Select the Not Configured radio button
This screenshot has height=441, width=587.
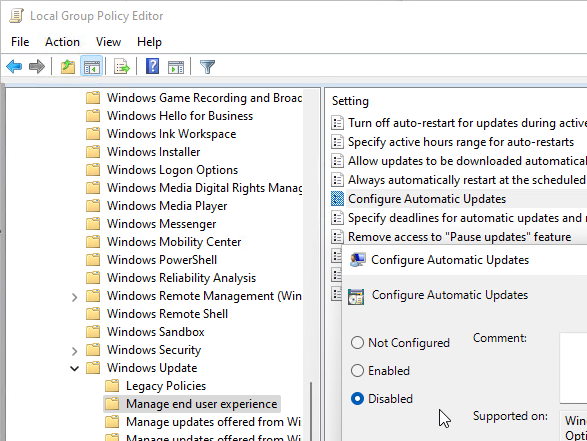point(358,343)
